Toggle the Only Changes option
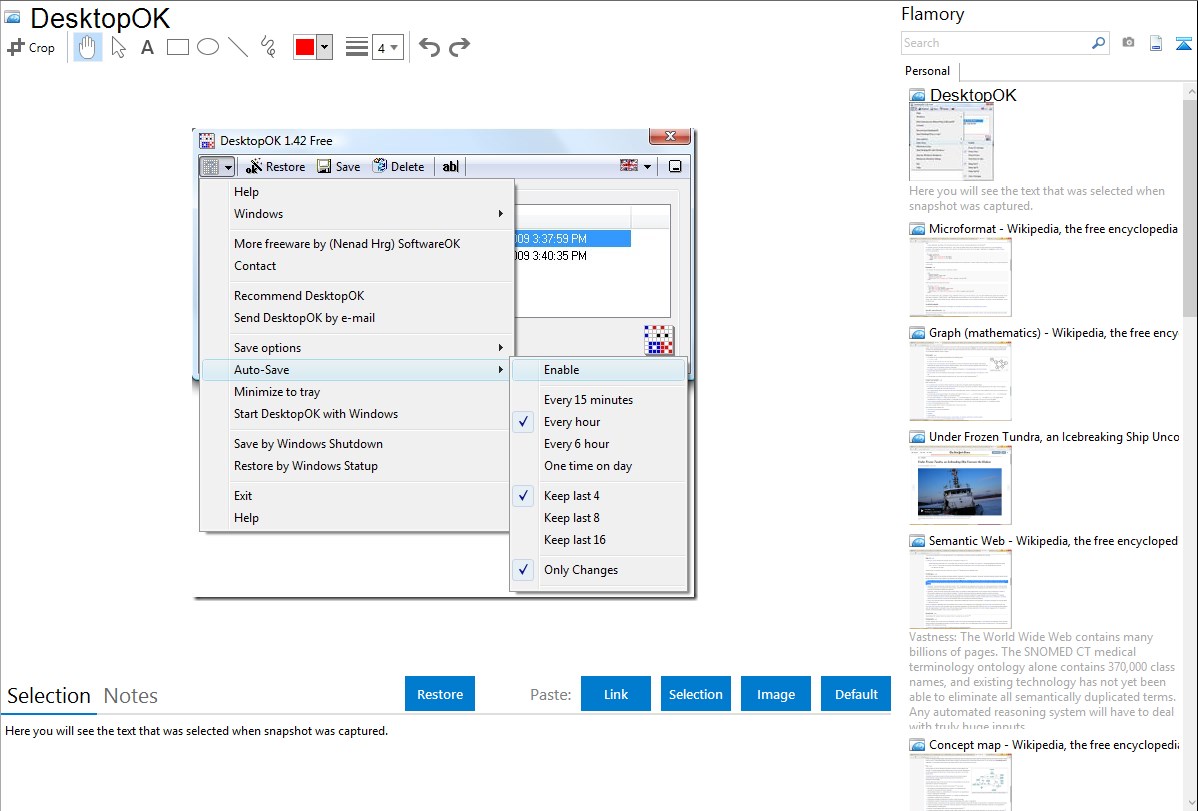 point(599,570)
